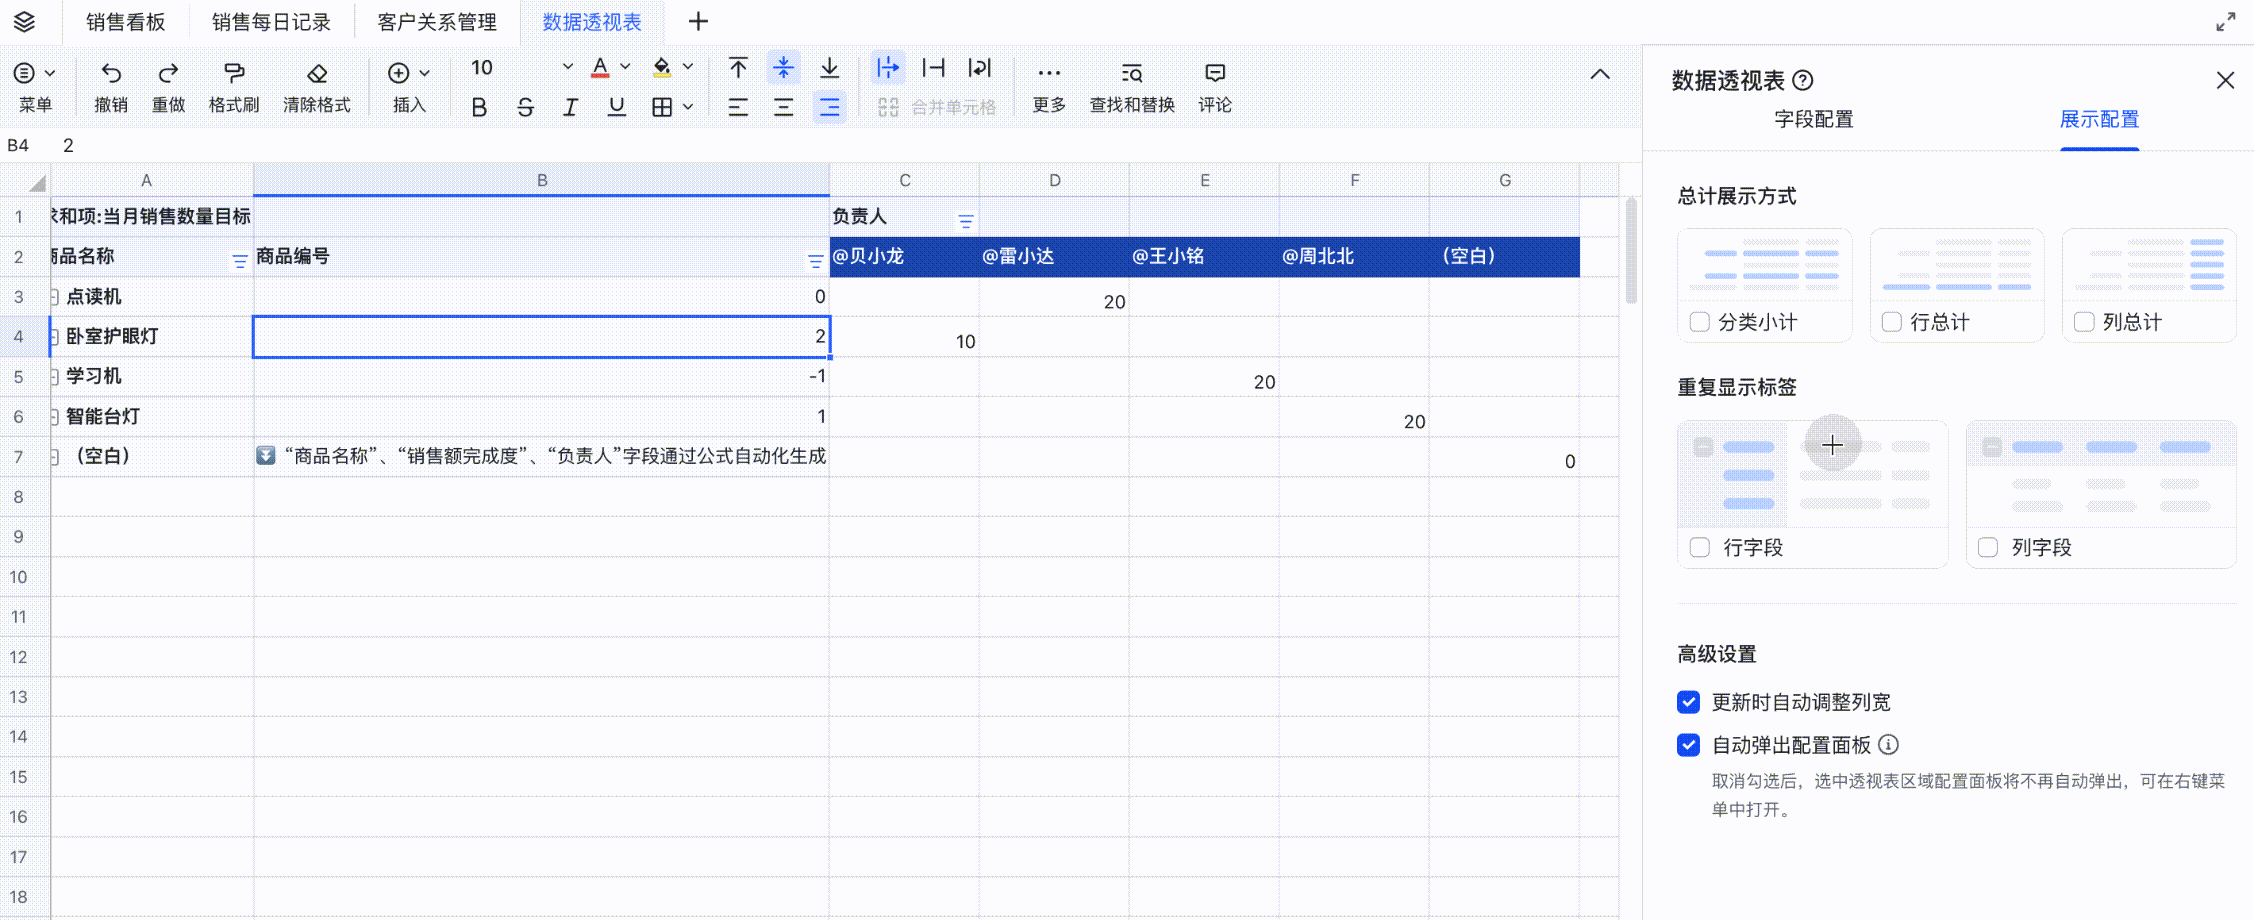Open the menu (菜单) dropdown
This screenshot has width=2254, height=920.
34,86
